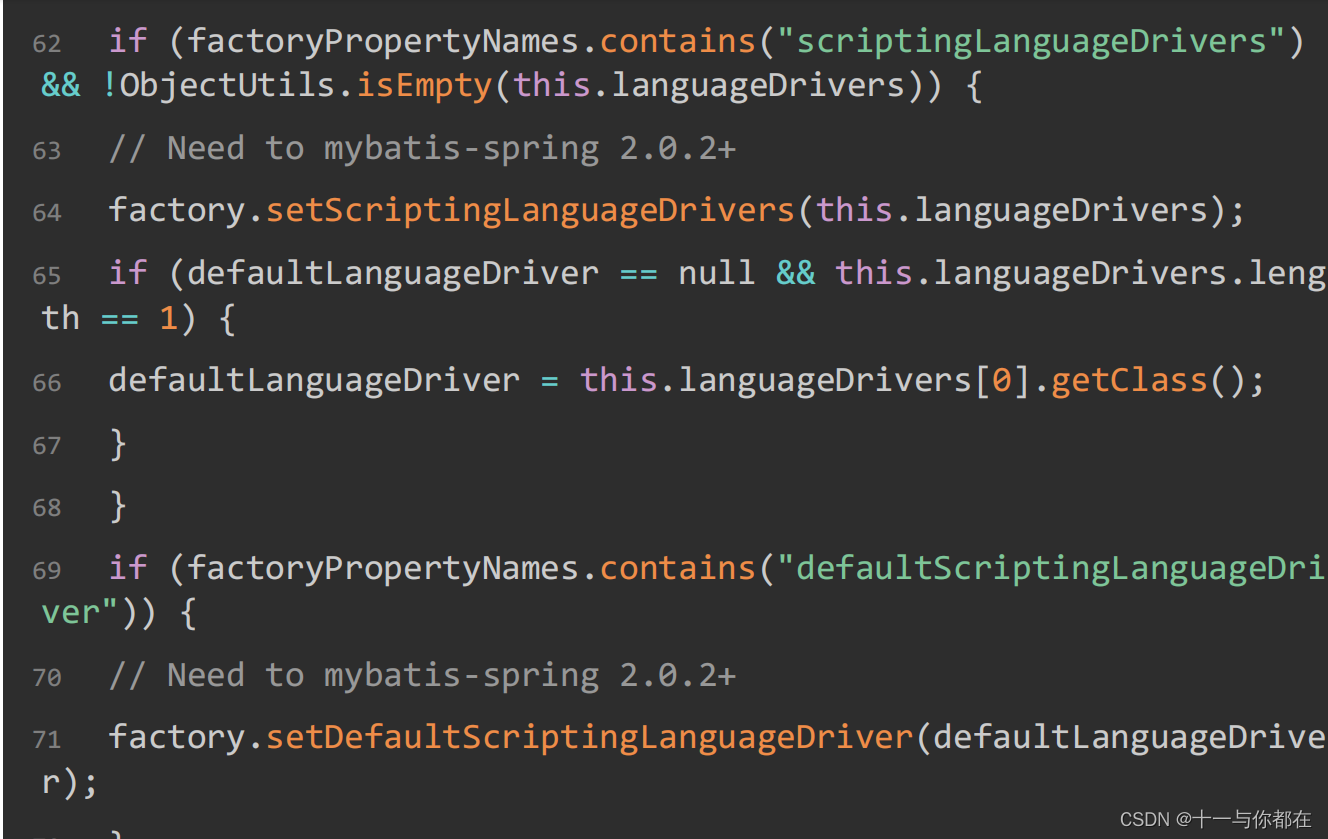The image size is (1328, 839).
Task: Click the mybatis-spring comment on line 70
Action: click(421, 675)
